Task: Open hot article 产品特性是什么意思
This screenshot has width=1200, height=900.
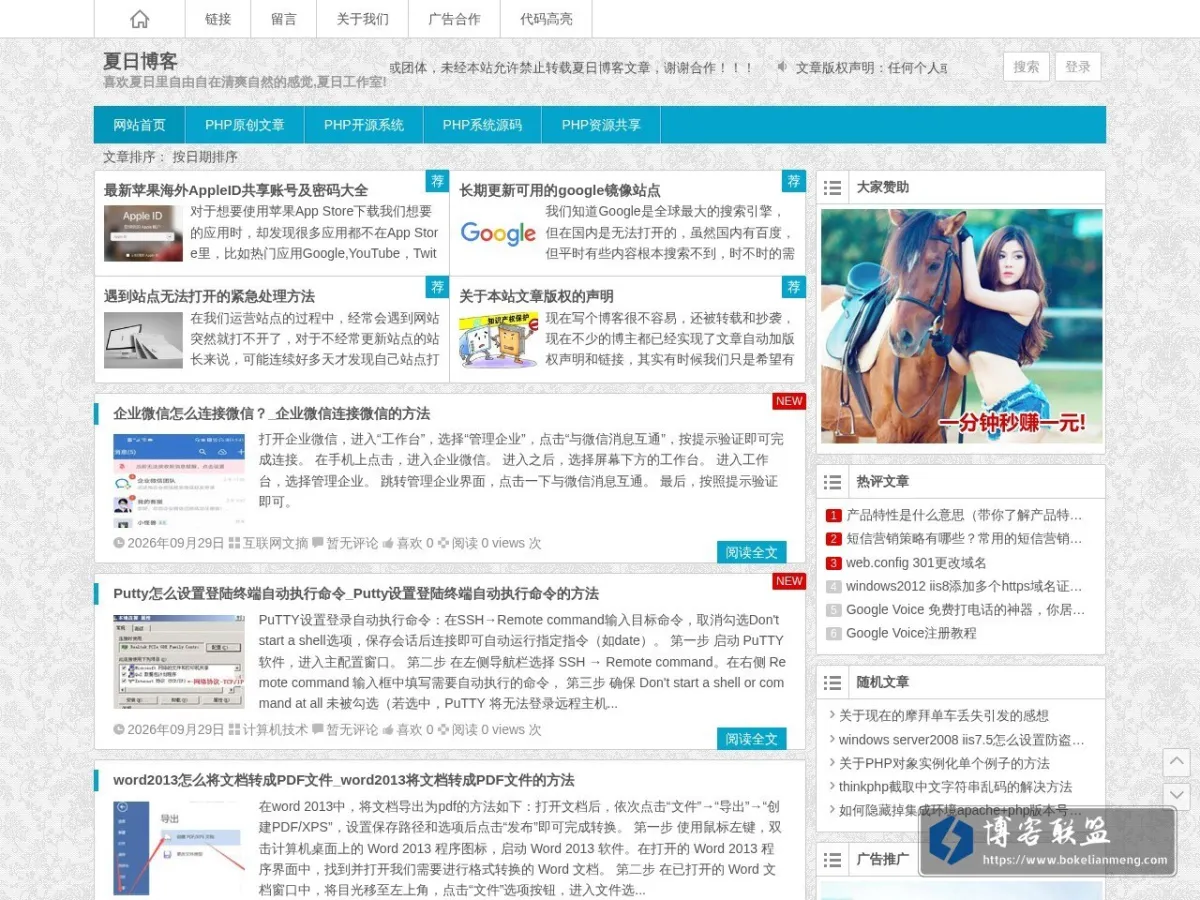Action: tap(964, 516)
